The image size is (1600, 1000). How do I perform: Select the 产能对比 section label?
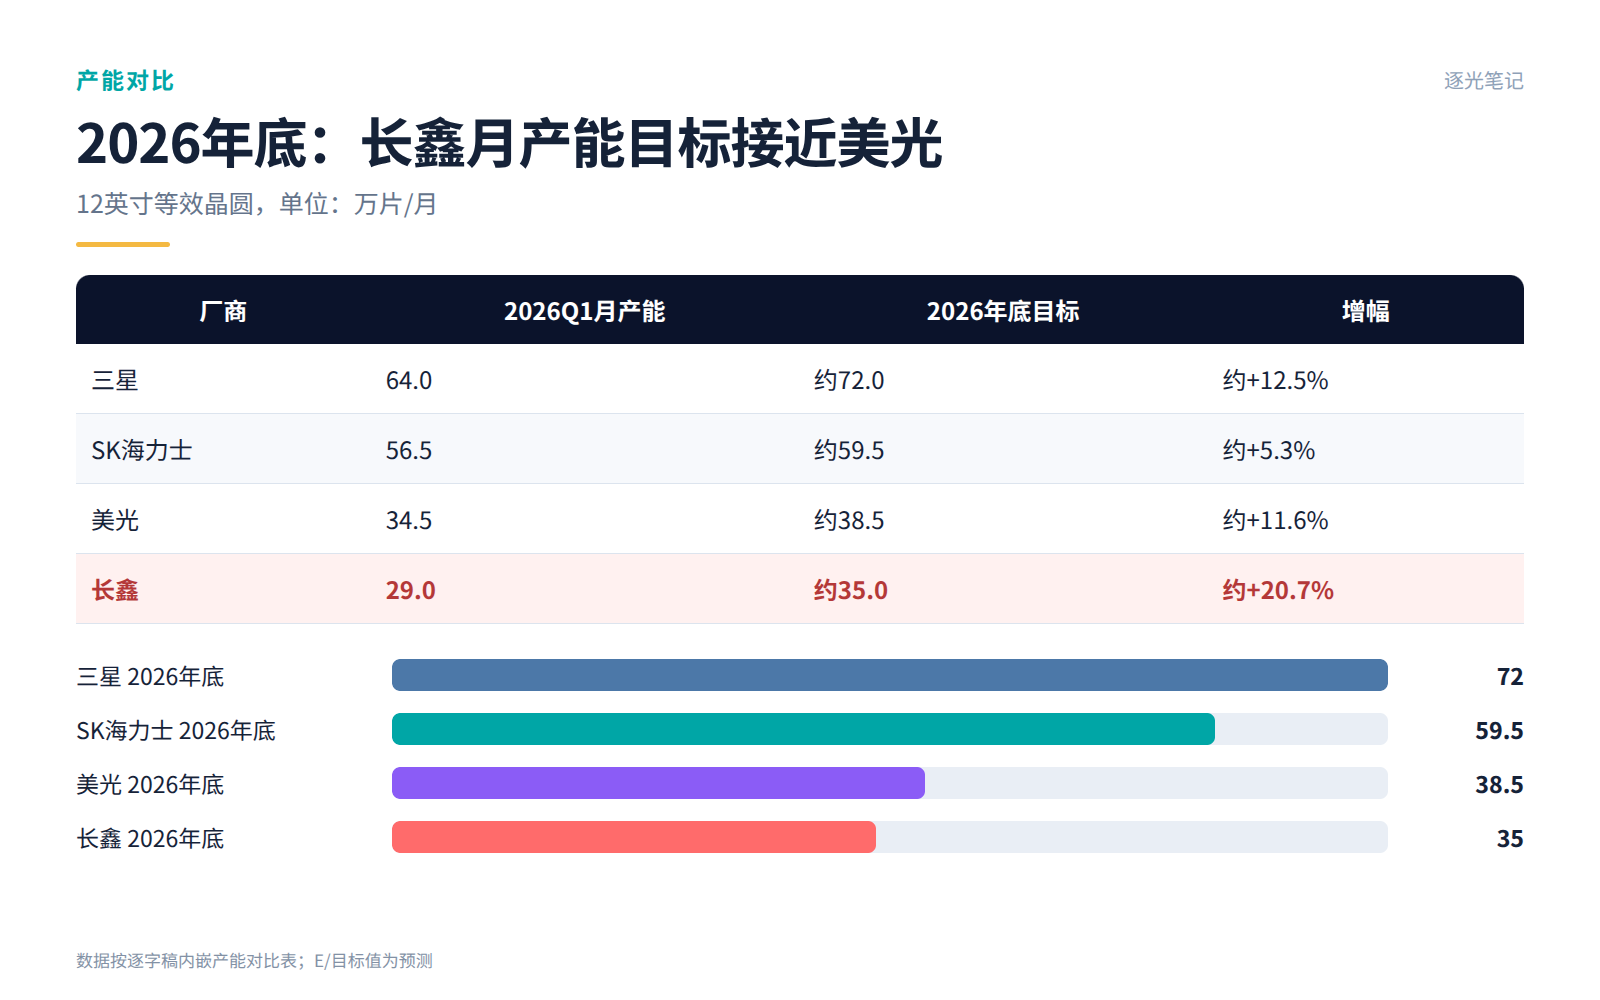click(125, 81)
